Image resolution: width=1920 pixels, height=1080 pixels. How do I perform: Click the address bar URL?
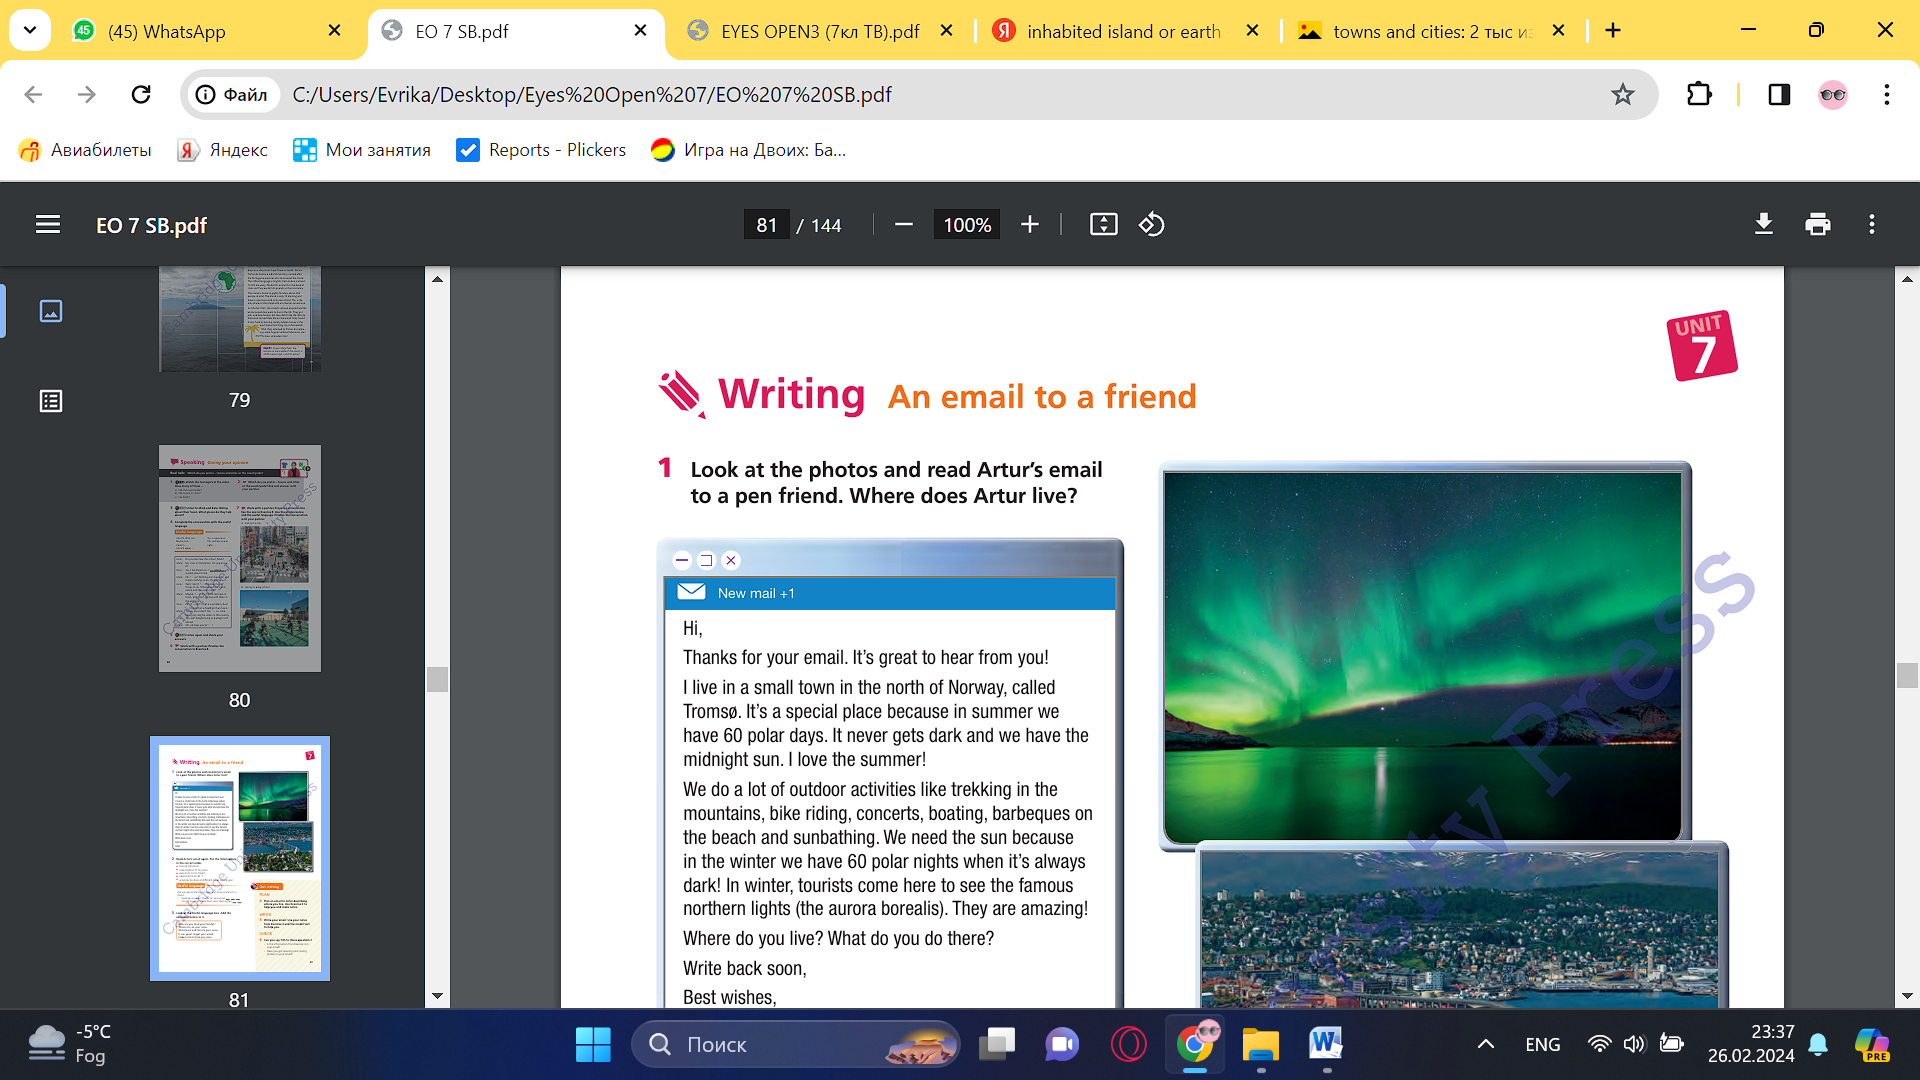(592, 94)
